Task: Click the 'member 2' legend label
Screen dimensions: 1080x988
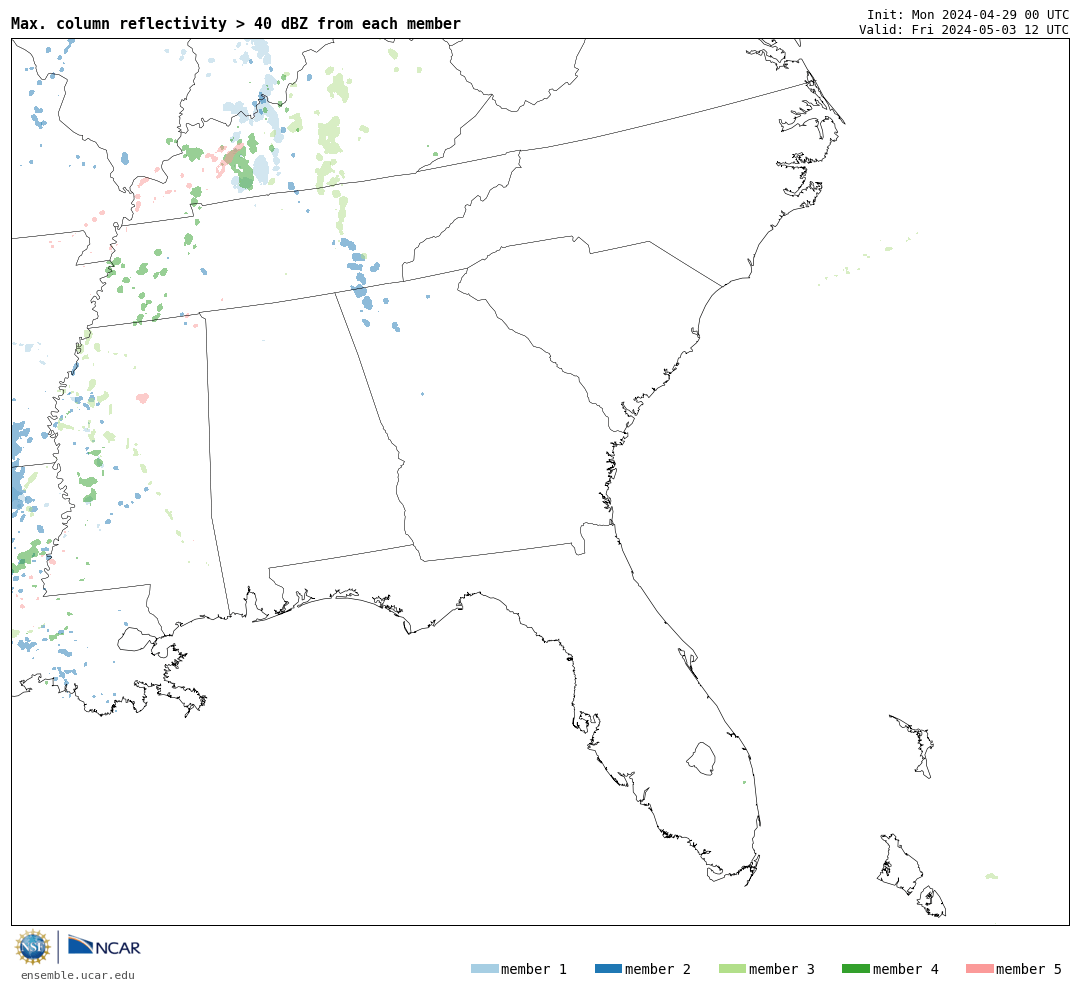Action: [658, 969]
